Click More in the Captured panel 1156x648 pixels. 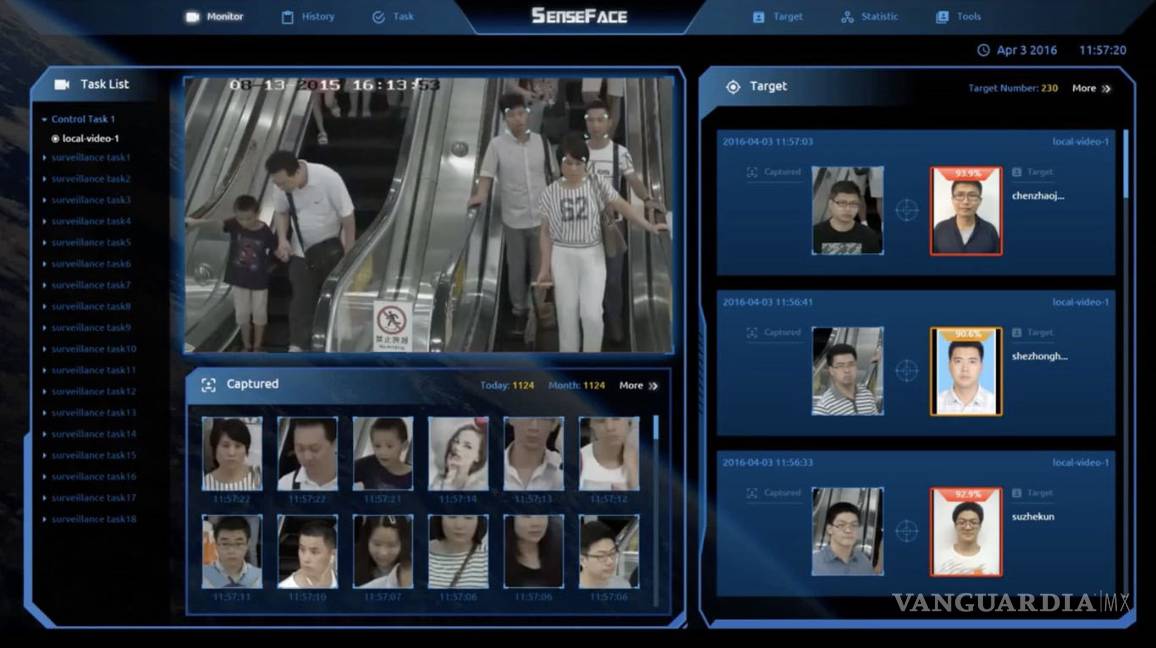coord(637,386)
